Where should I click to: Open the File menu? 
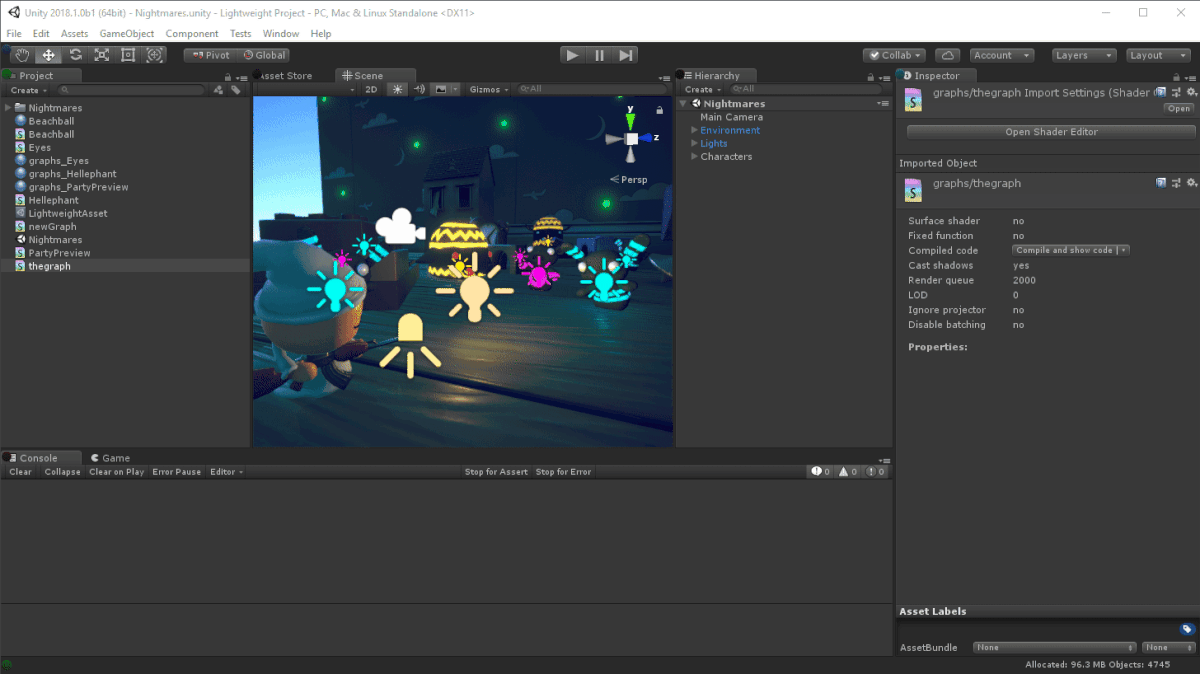click(14, 34)
